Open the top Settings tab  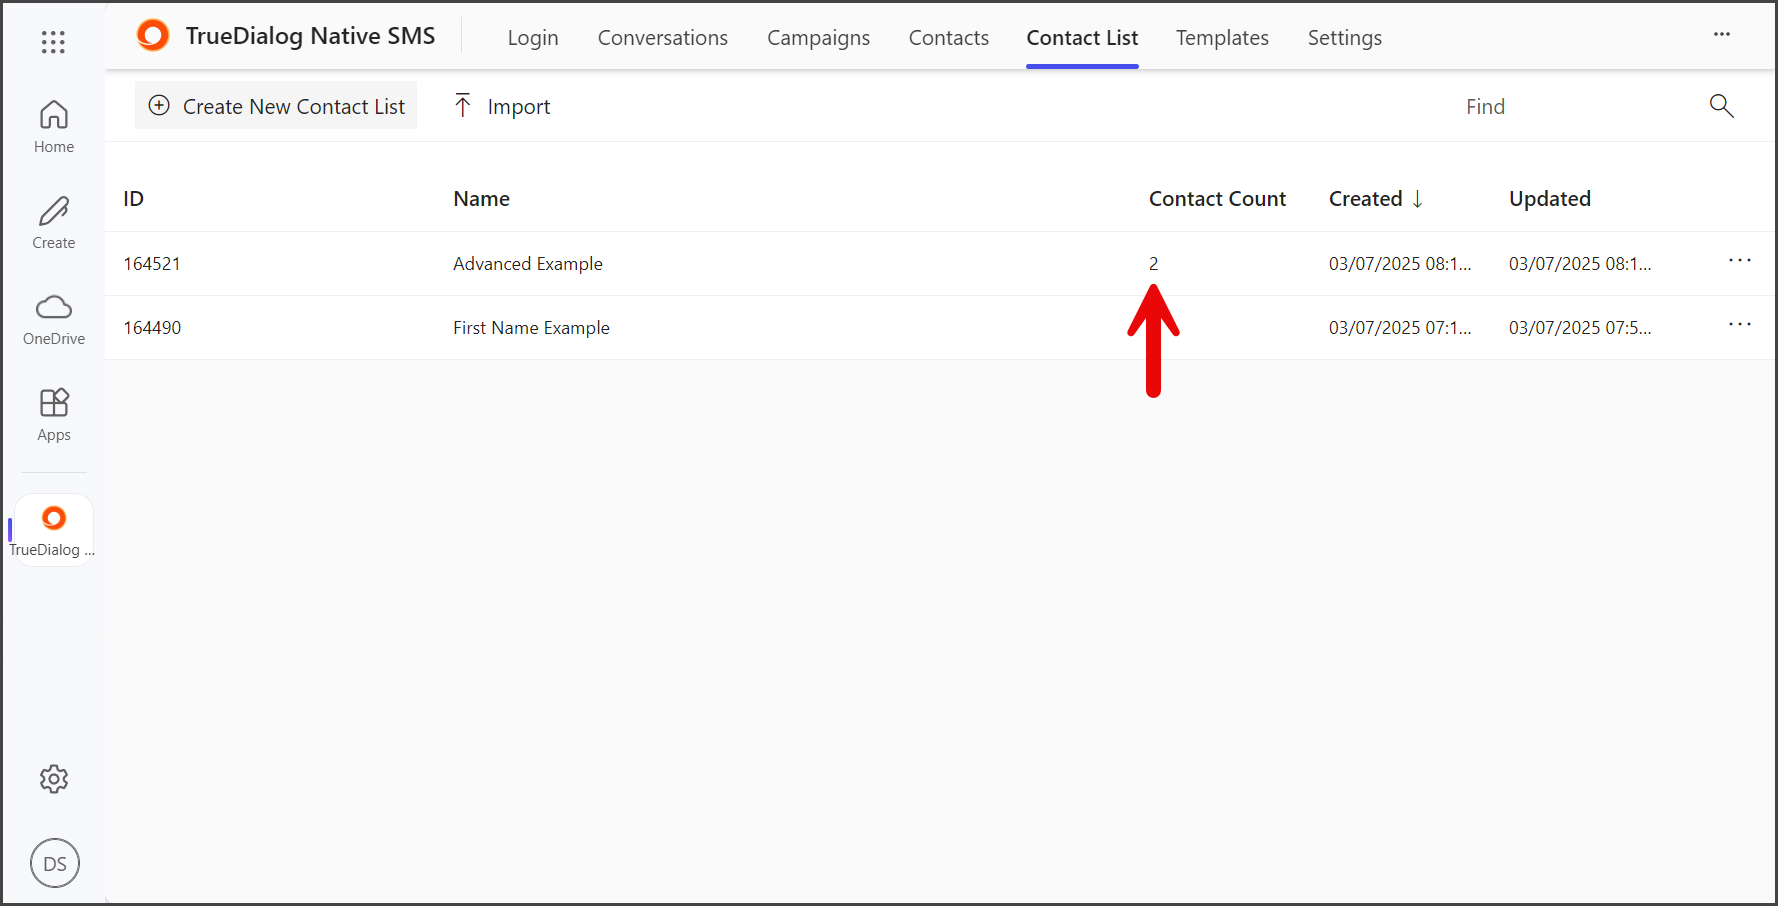click(1345, 38)
